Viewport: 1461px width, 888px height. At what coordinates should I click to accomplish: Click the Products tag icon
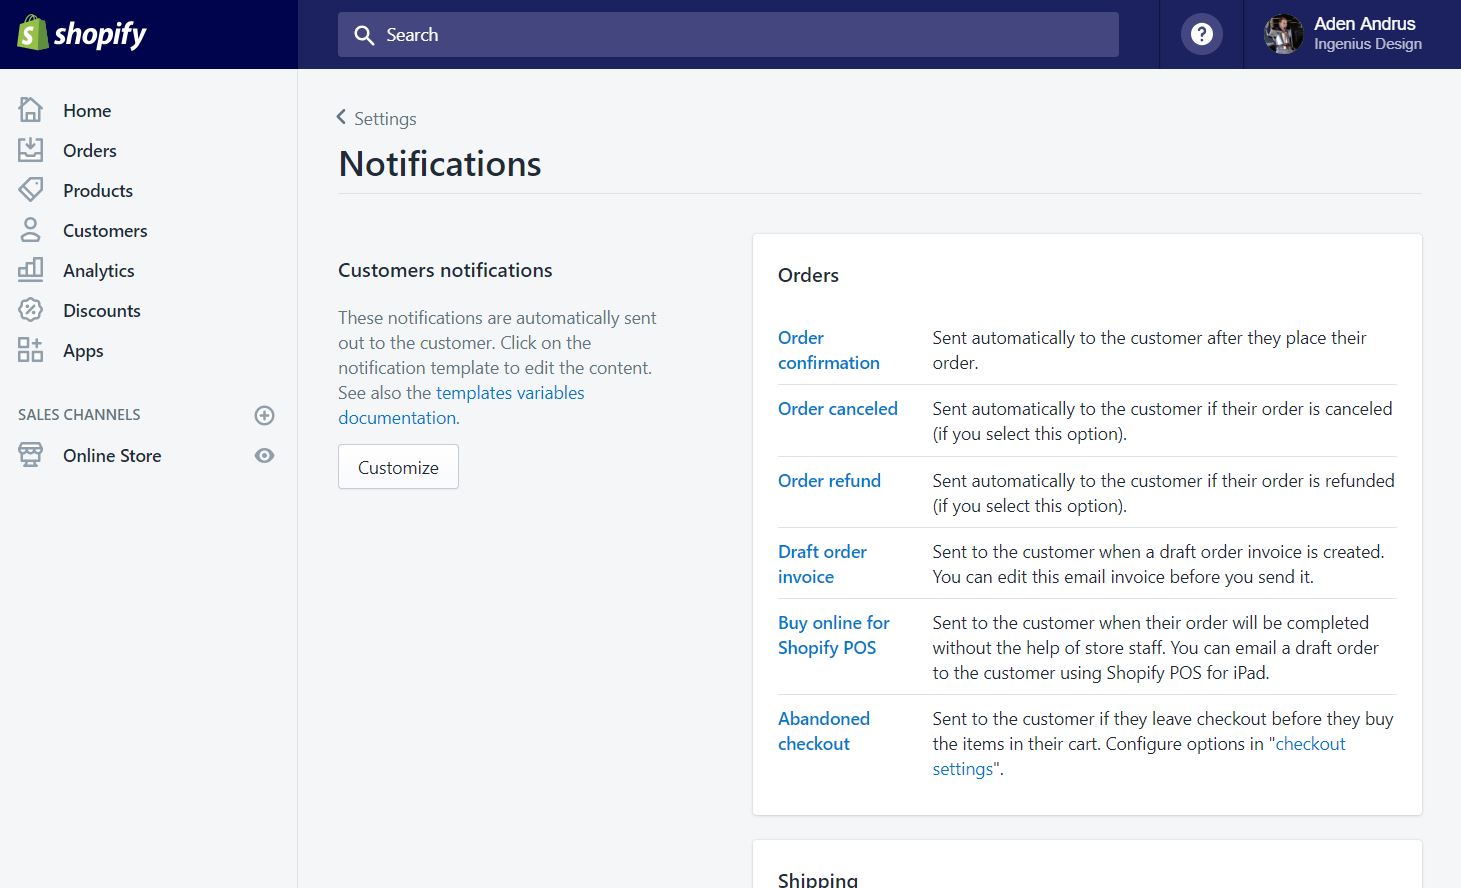[x=31, y=190]
